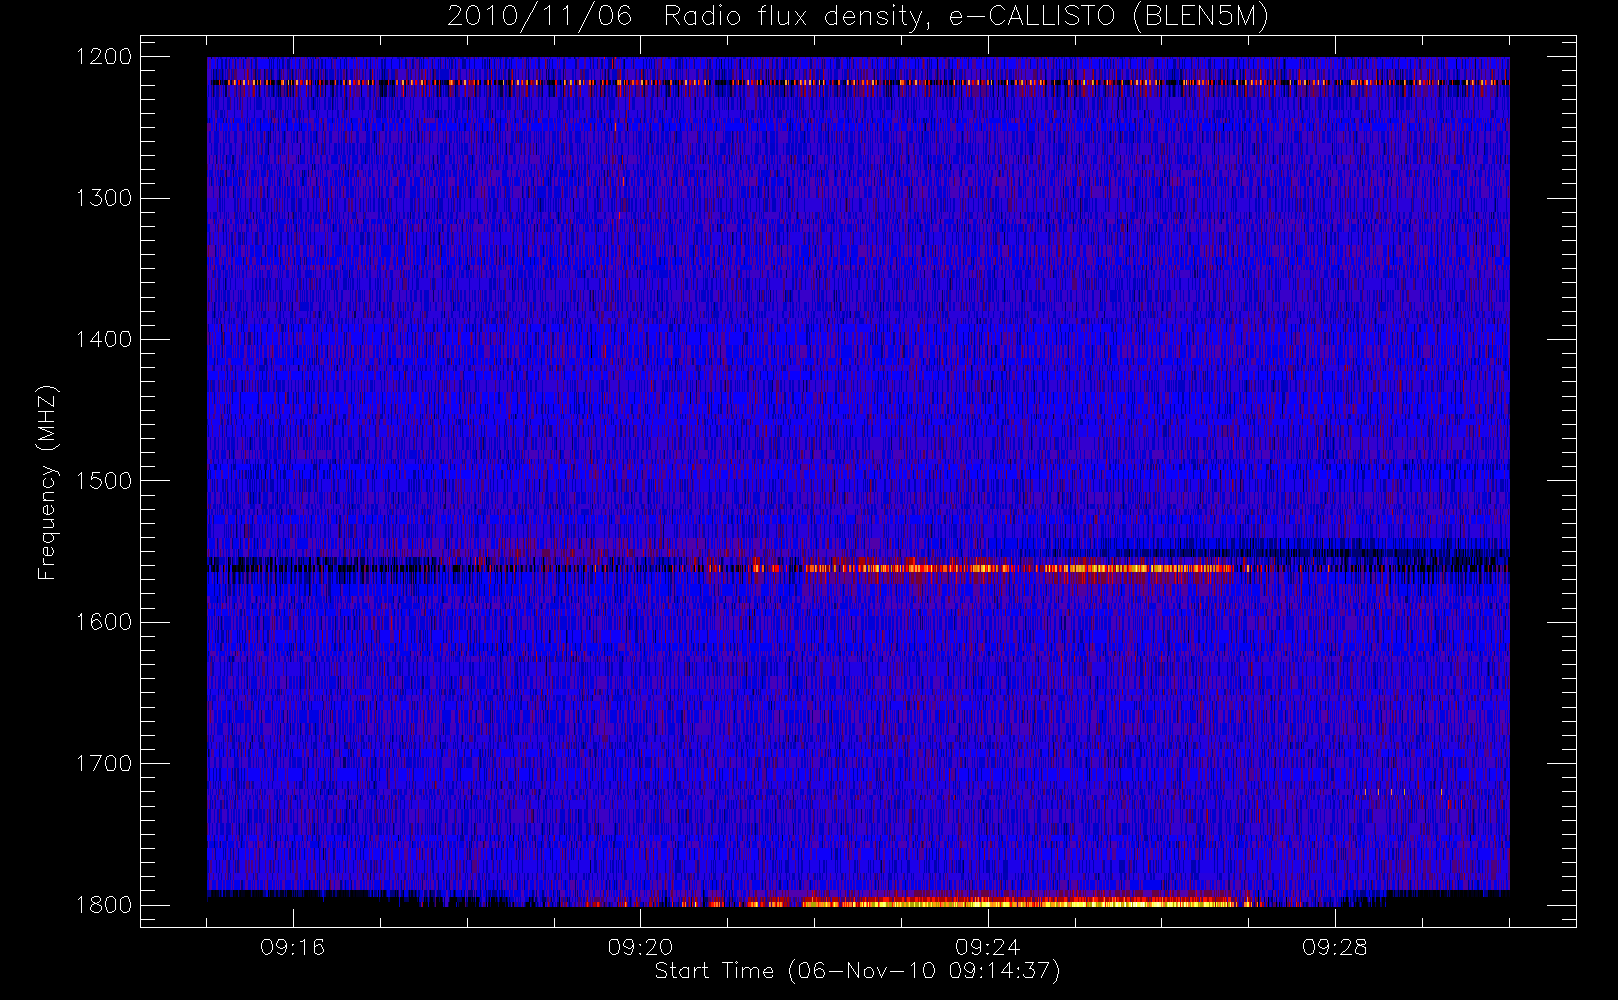Screen dimensions: 1618x1000
Task: Click the "Start Time (06-Nov-10 09:14:37)" label
Action: (857, 971)
